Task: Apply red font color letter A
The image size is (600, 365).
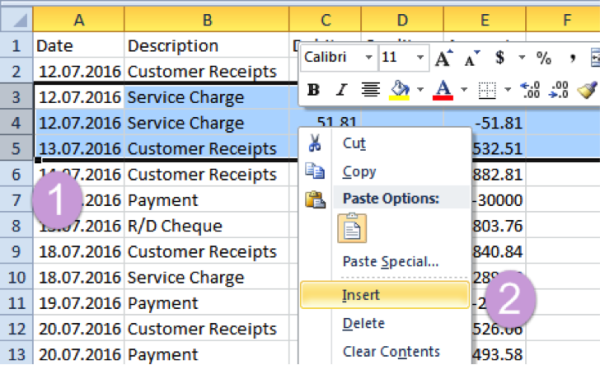Action: tap(443, 90)
